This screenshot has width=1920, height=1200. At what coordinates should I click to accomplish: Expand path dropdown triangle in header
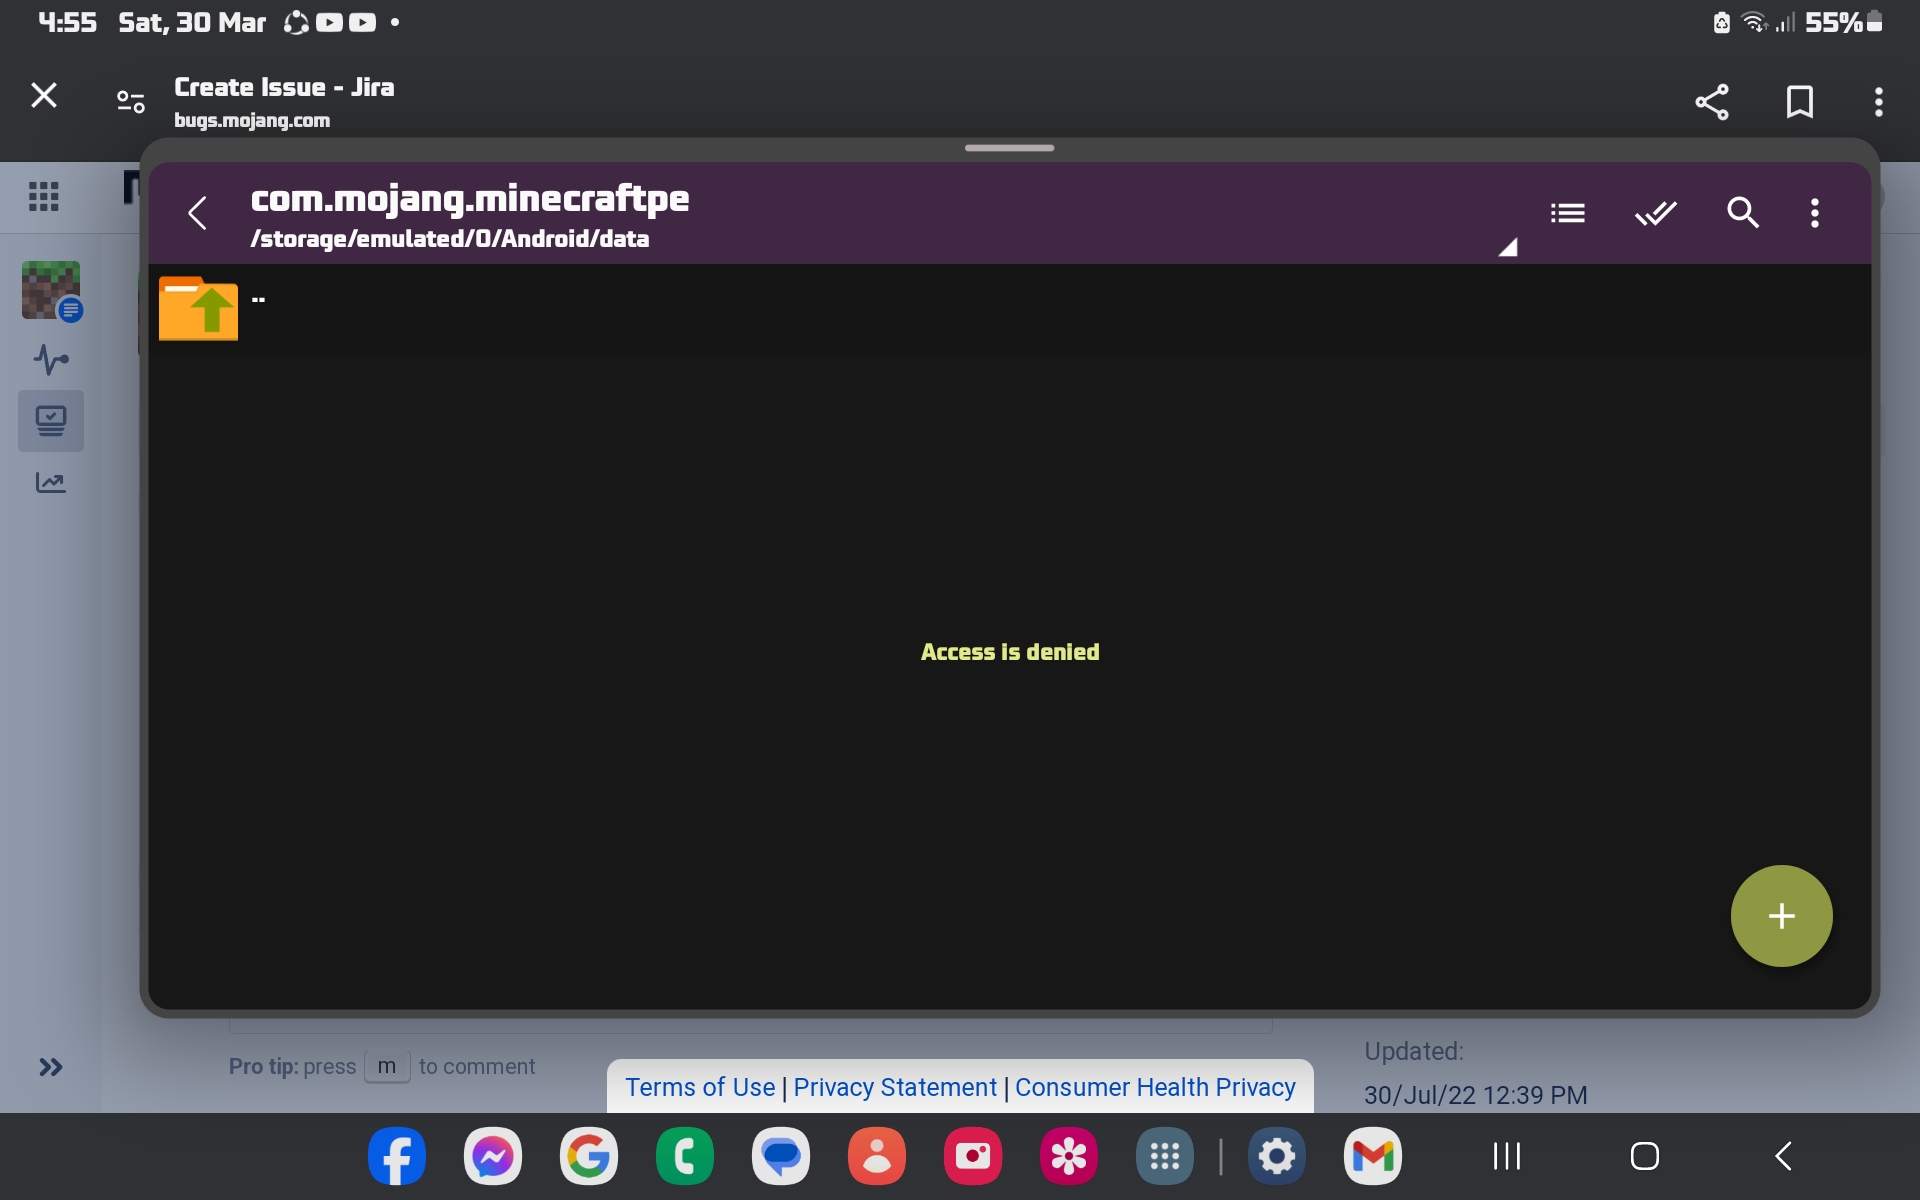click(x=1507, y=248)
